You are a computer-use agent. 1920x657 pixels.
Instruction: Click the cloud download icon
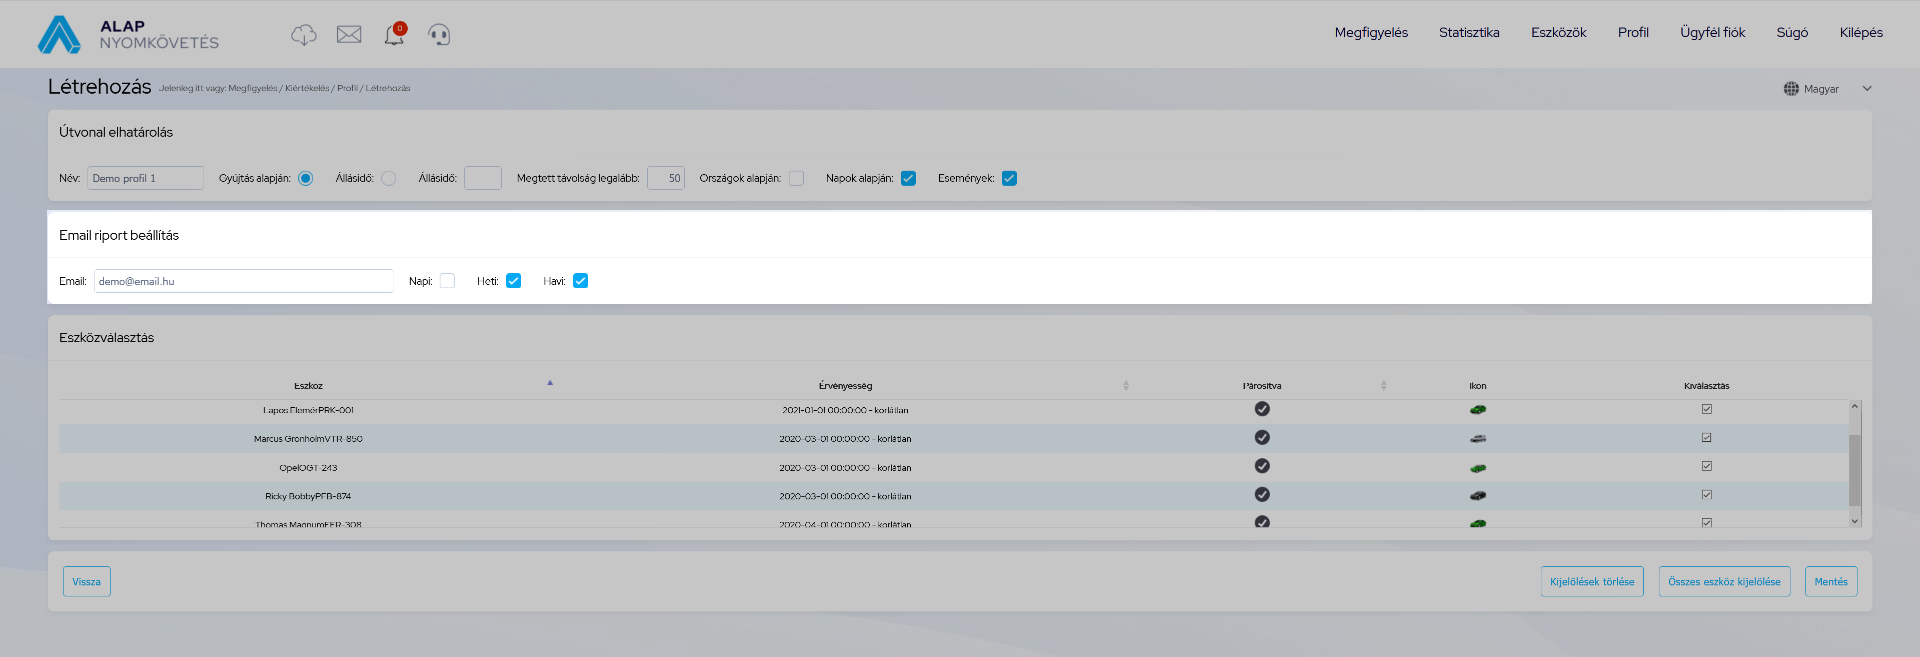tap(303, 35)
